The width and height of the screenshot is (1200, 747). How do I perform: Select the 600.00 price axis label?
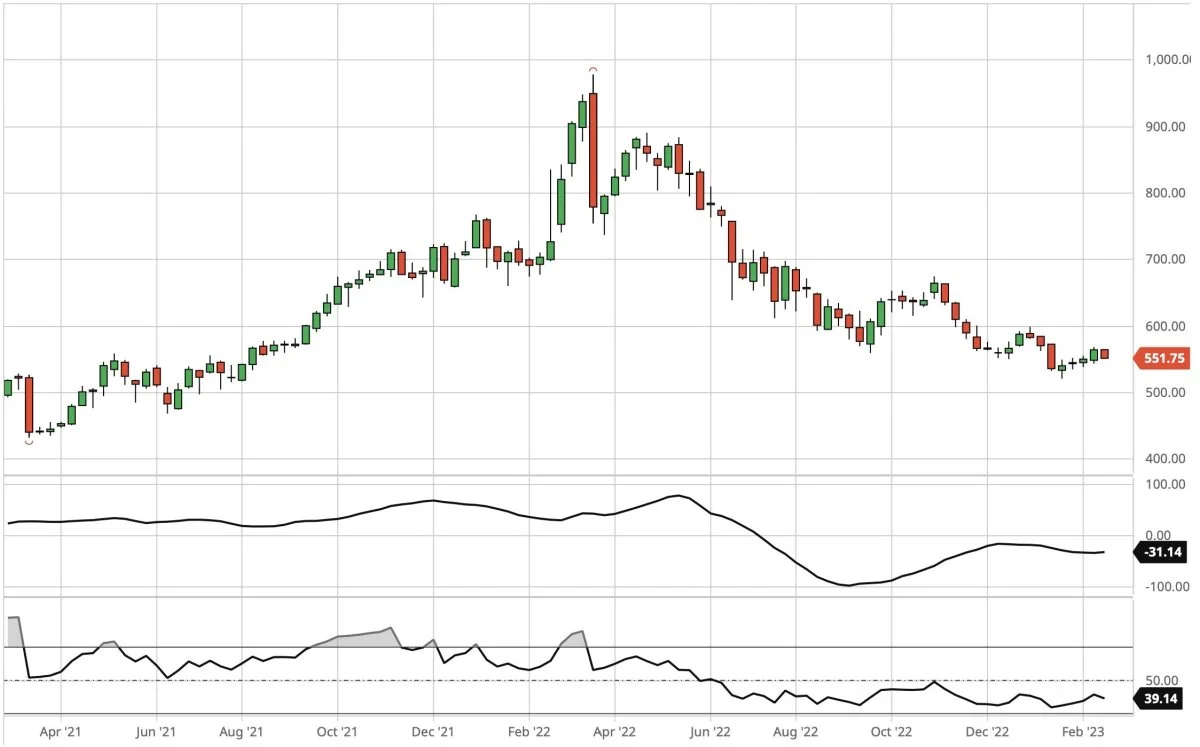(1165, 326)
